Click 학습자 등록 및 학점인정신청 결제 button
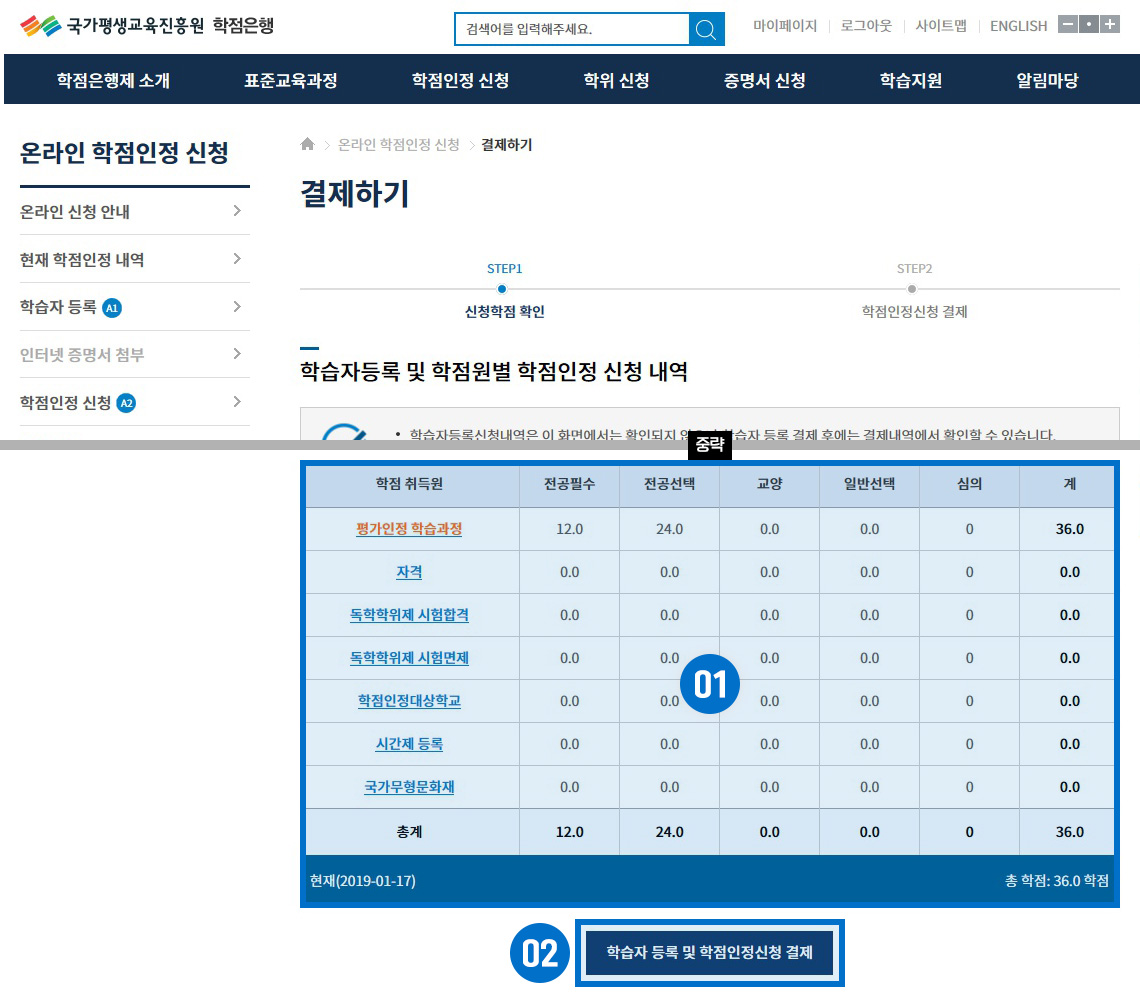 tap(710, 953)
